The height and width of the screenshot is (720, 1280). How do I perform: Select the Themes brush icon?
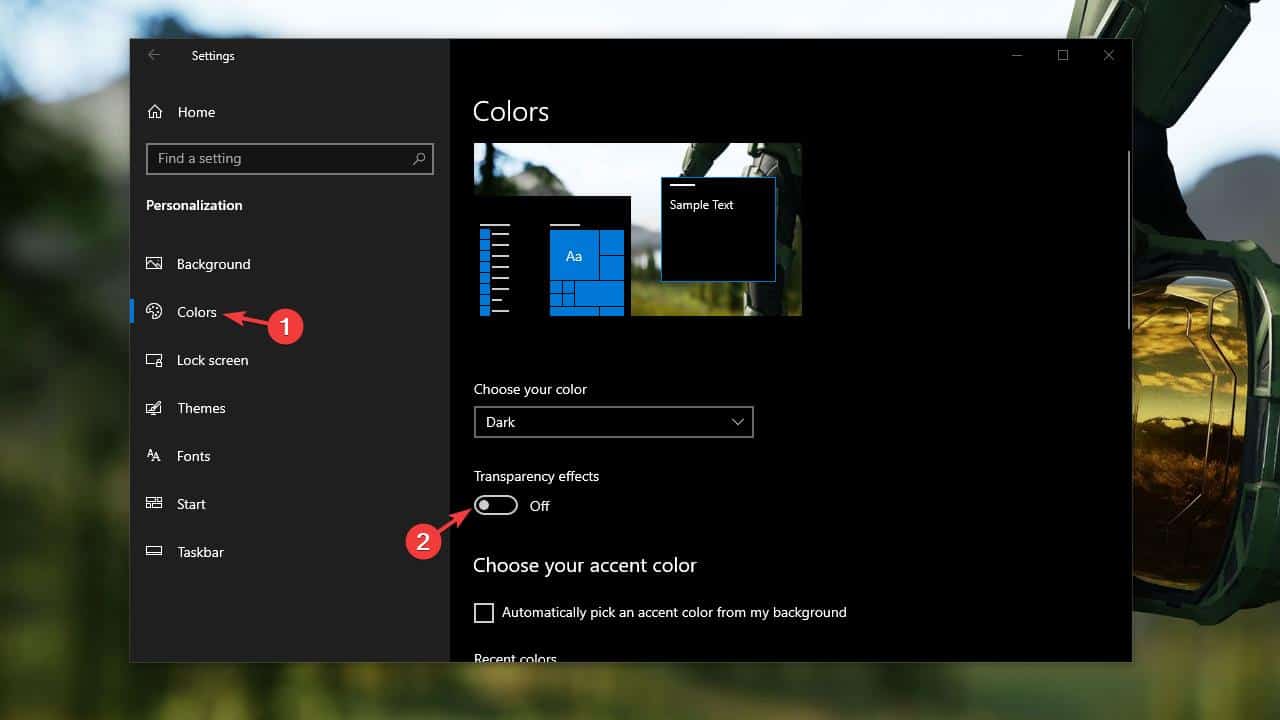154,408
